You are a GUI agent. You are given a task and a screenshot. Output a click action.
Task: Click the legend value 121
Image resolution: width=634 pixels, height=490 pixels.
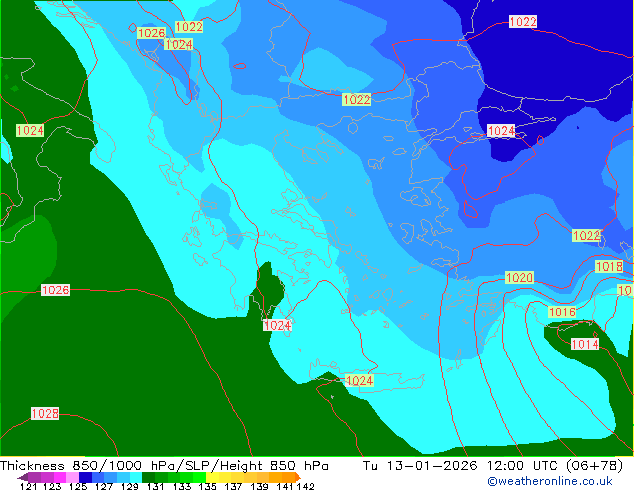click(28, 486)
